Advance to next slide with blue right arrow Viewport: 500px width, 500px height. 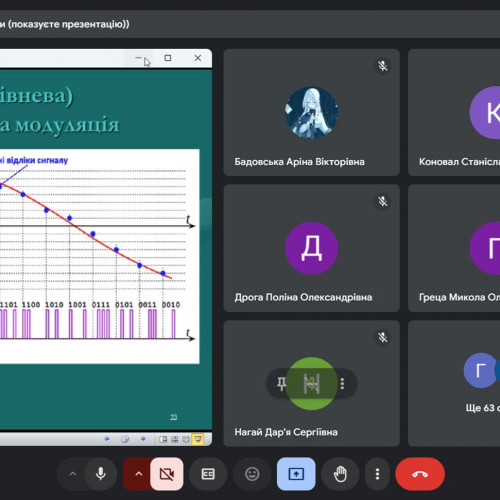pos(143,439)
